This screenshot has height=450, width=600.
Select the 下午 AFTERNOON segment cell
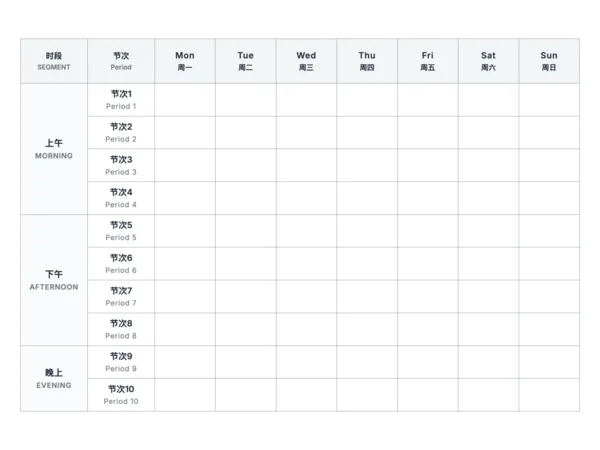point(54,280)
